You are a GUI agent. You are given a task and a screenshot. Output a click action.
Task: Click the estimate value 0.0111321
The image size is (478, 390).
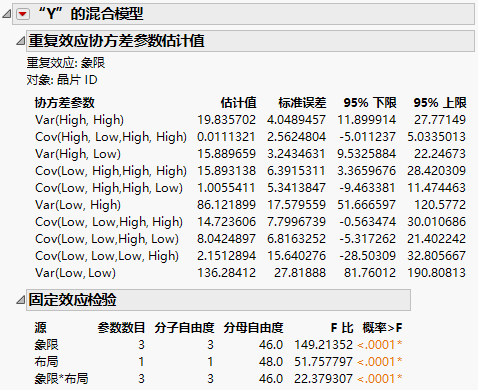click(227, 137)
